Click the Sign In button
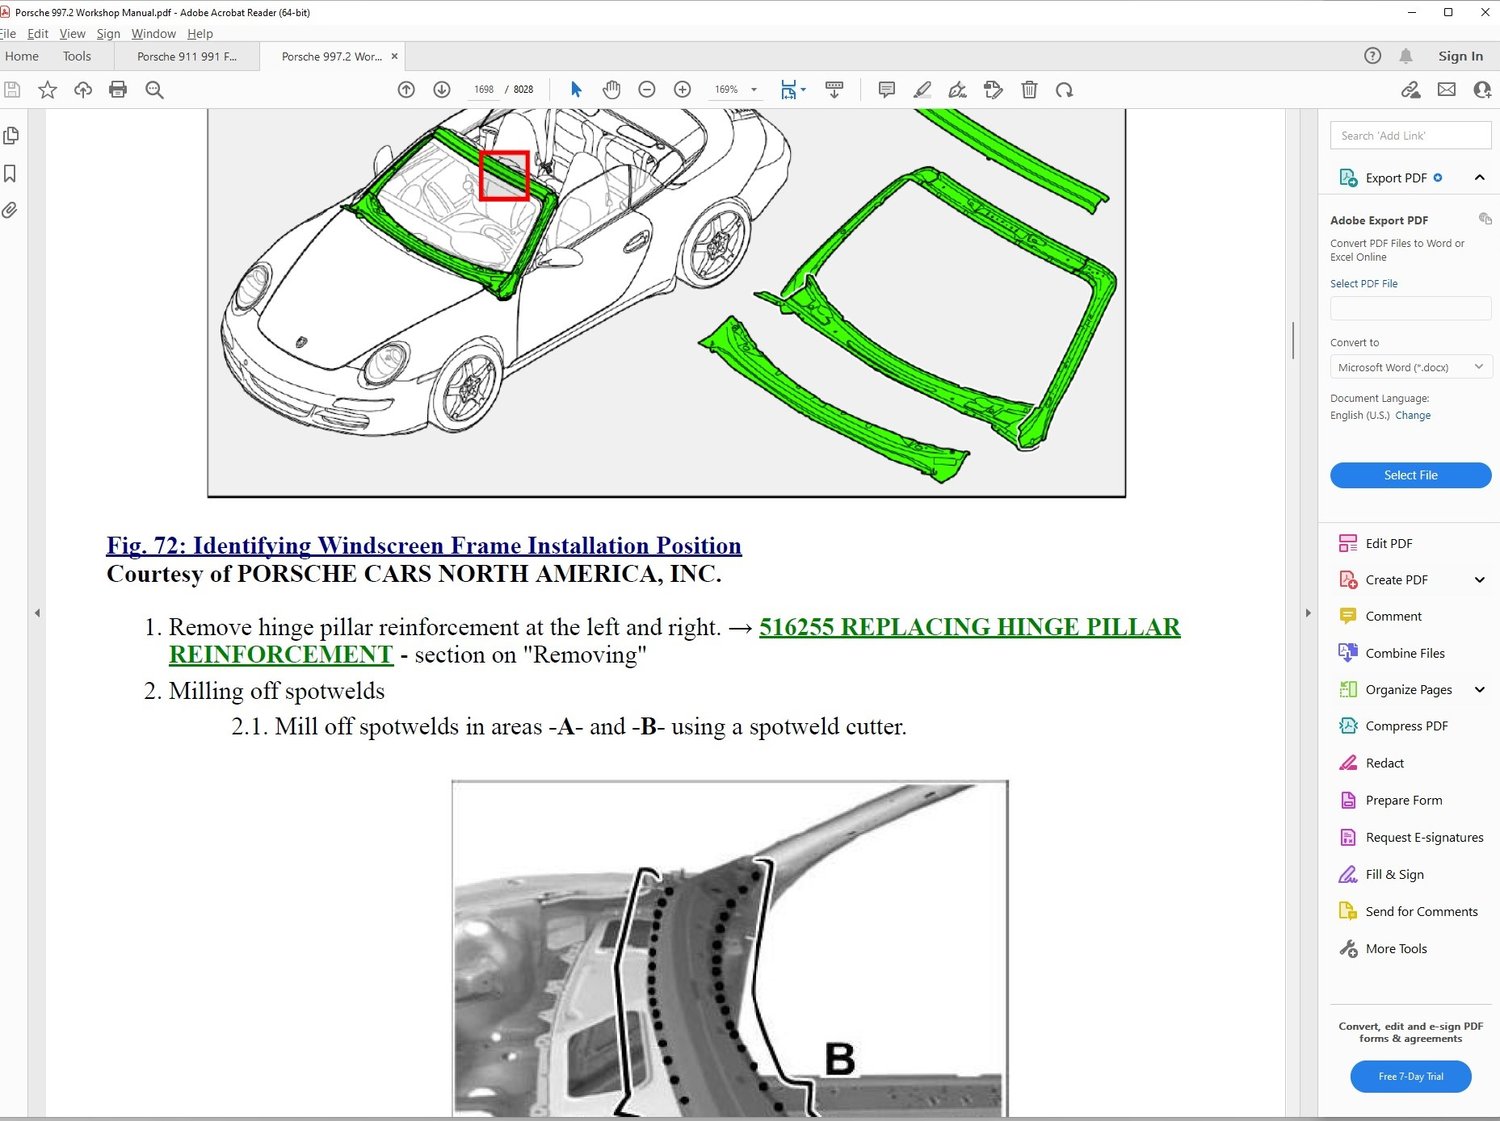1500x1121 pixels. tap(1460, 56)
